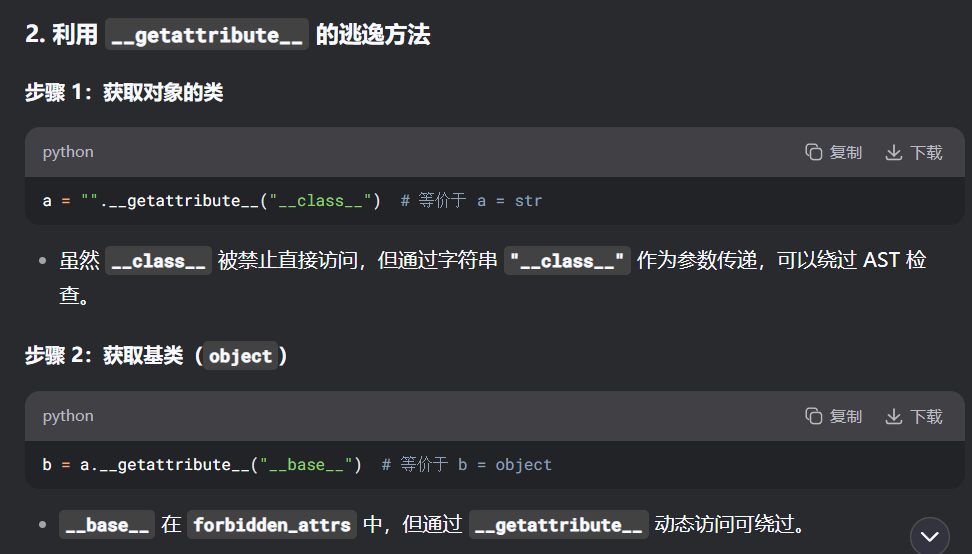The image size is (972, 554).
Task: Click the quoted "__class__" inline code in the bullet
Action: click(567, 261)
